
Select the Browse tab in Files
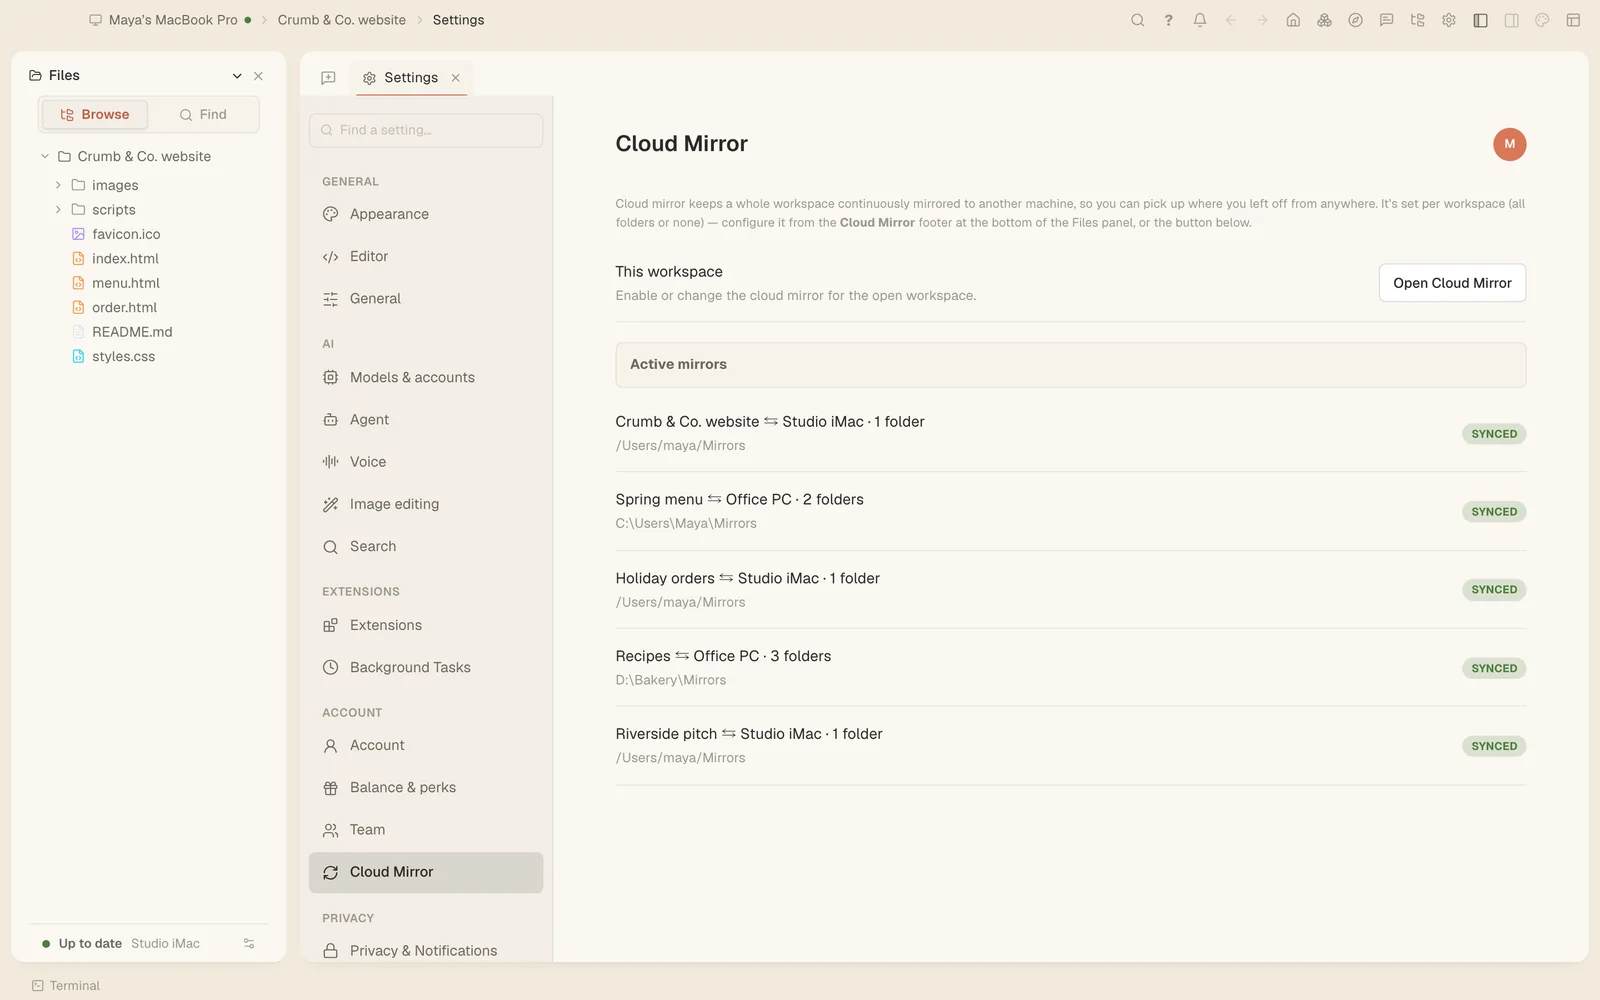(95, 115)
